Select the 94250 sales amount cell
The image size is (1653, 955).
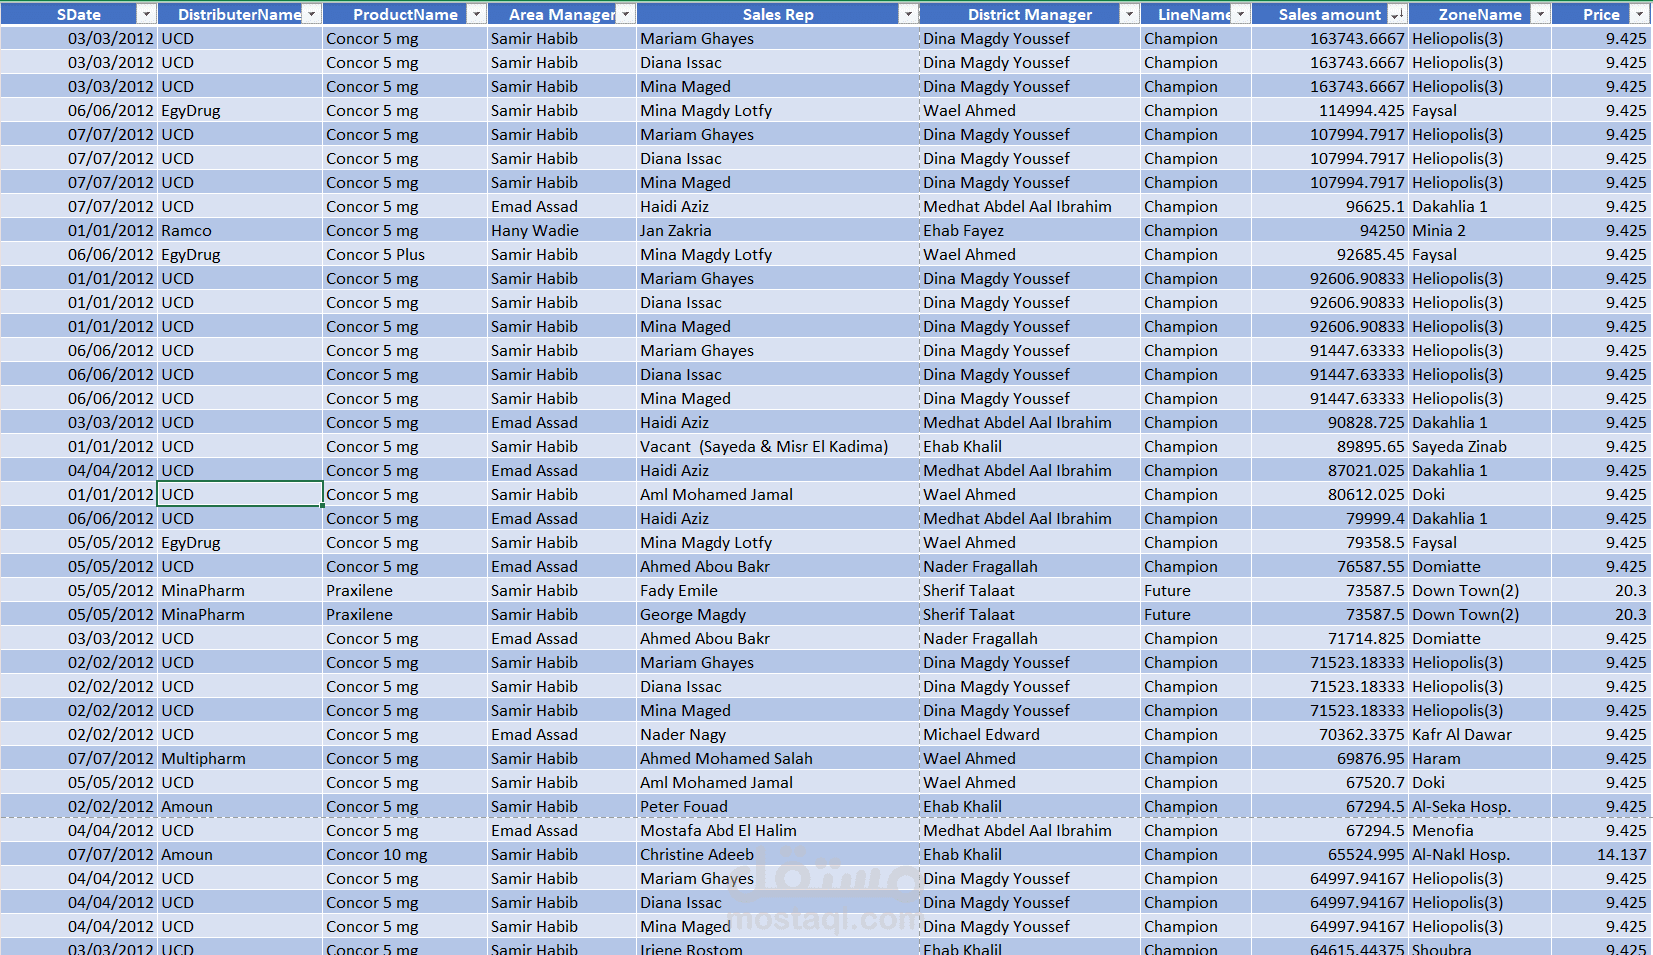1330,230
